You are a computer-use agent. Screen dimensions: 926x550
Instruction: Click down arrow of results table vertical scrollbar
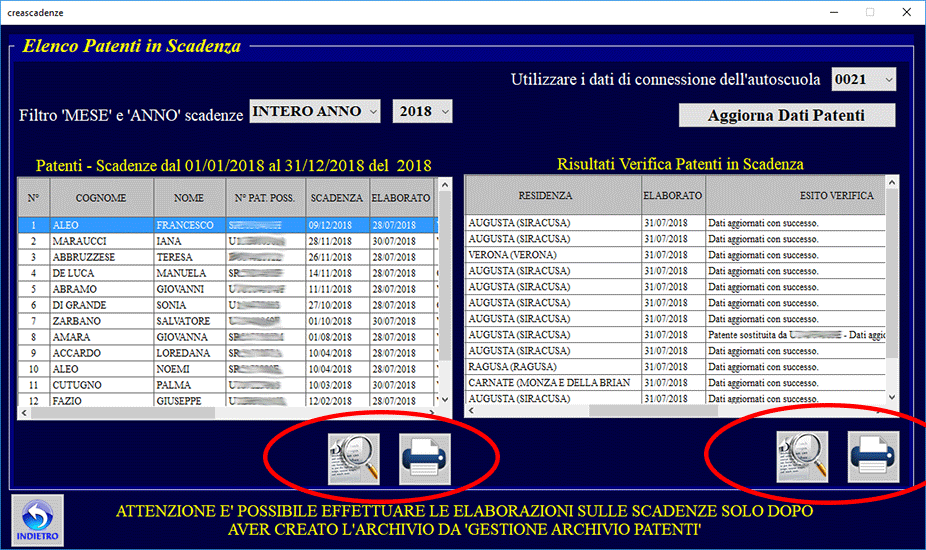892,397
